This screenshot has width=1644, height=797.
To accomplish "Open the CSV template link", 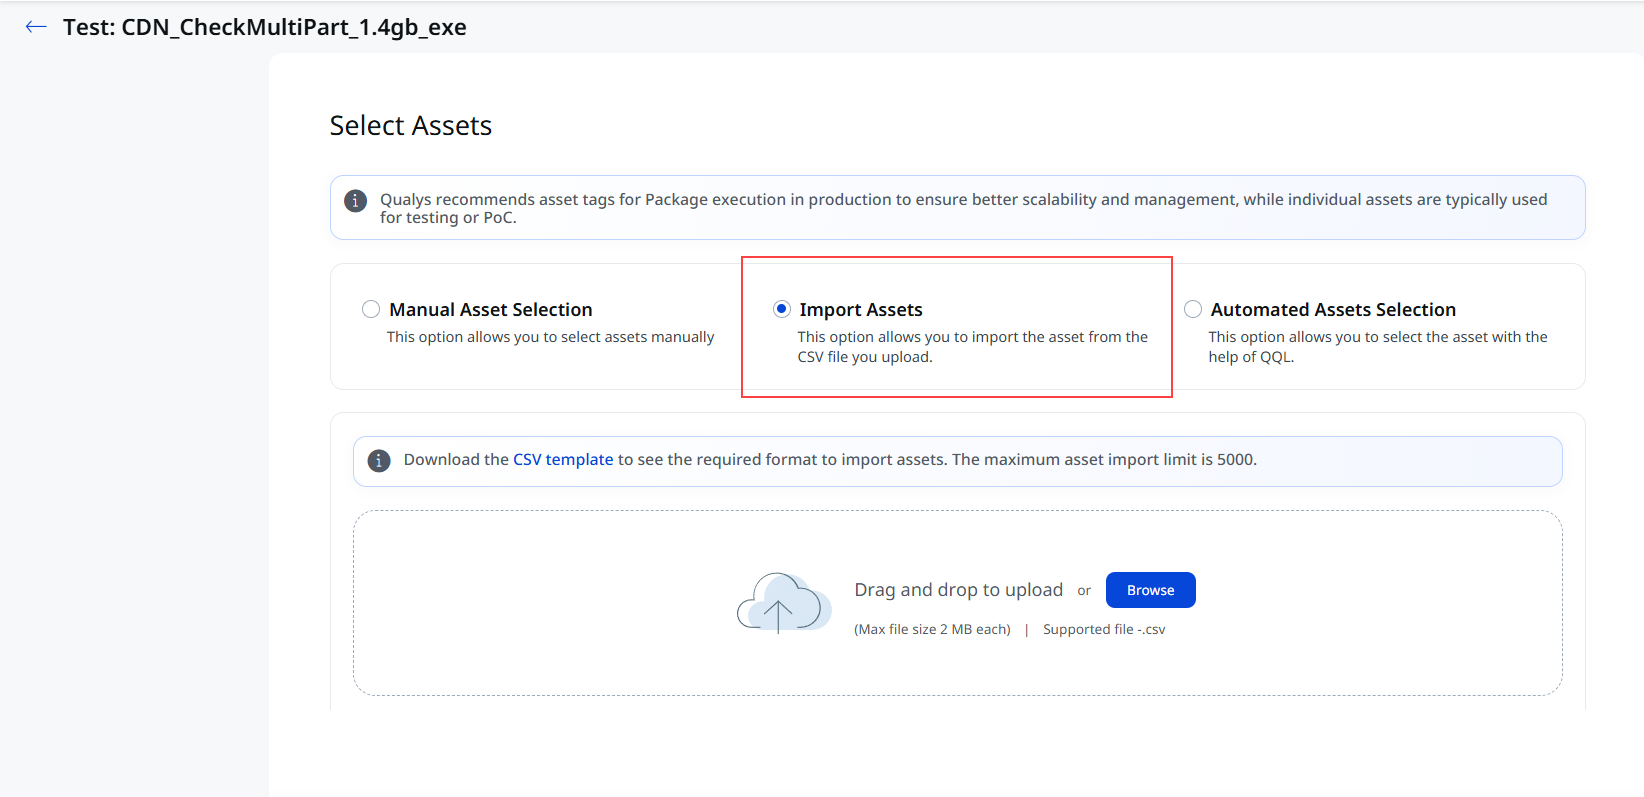I will point(563,459).
